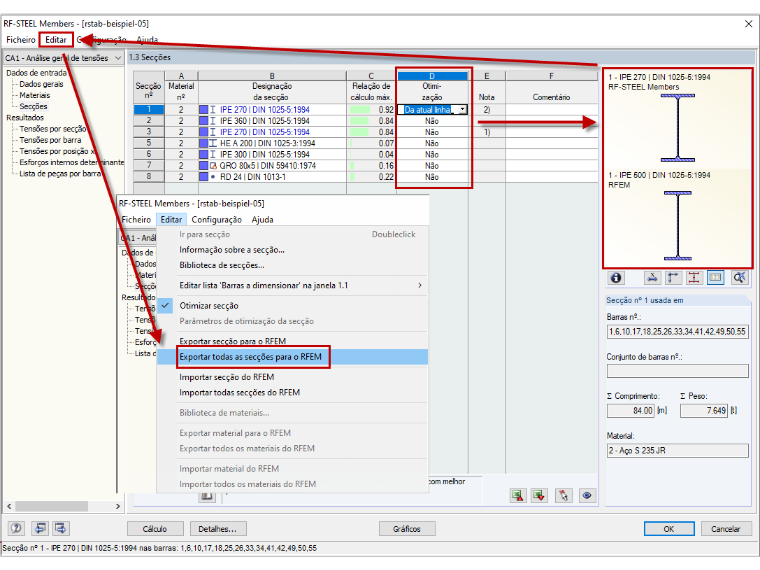The height and width of the screenshot is (570, 760).
Task: Confirm with the OK button
Action: [x=669, y=529]
